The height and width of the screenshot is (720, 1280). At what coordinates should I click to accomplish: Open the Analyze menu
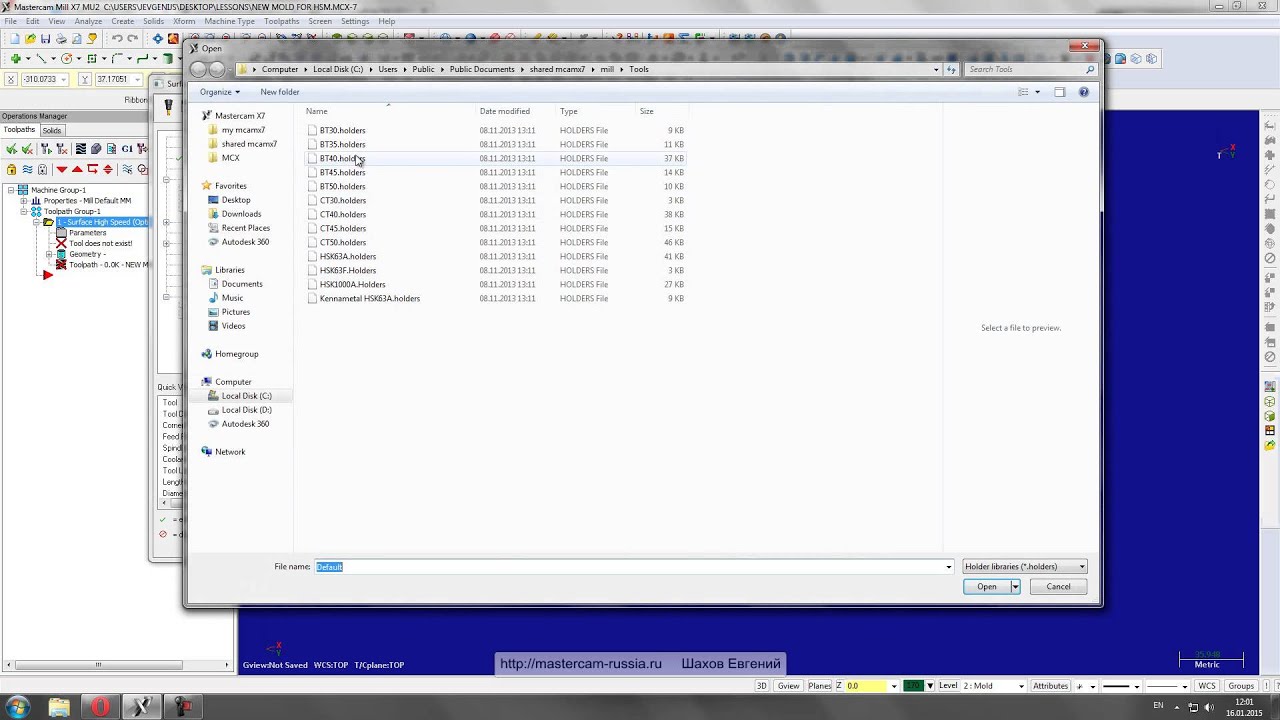(88, 21)
